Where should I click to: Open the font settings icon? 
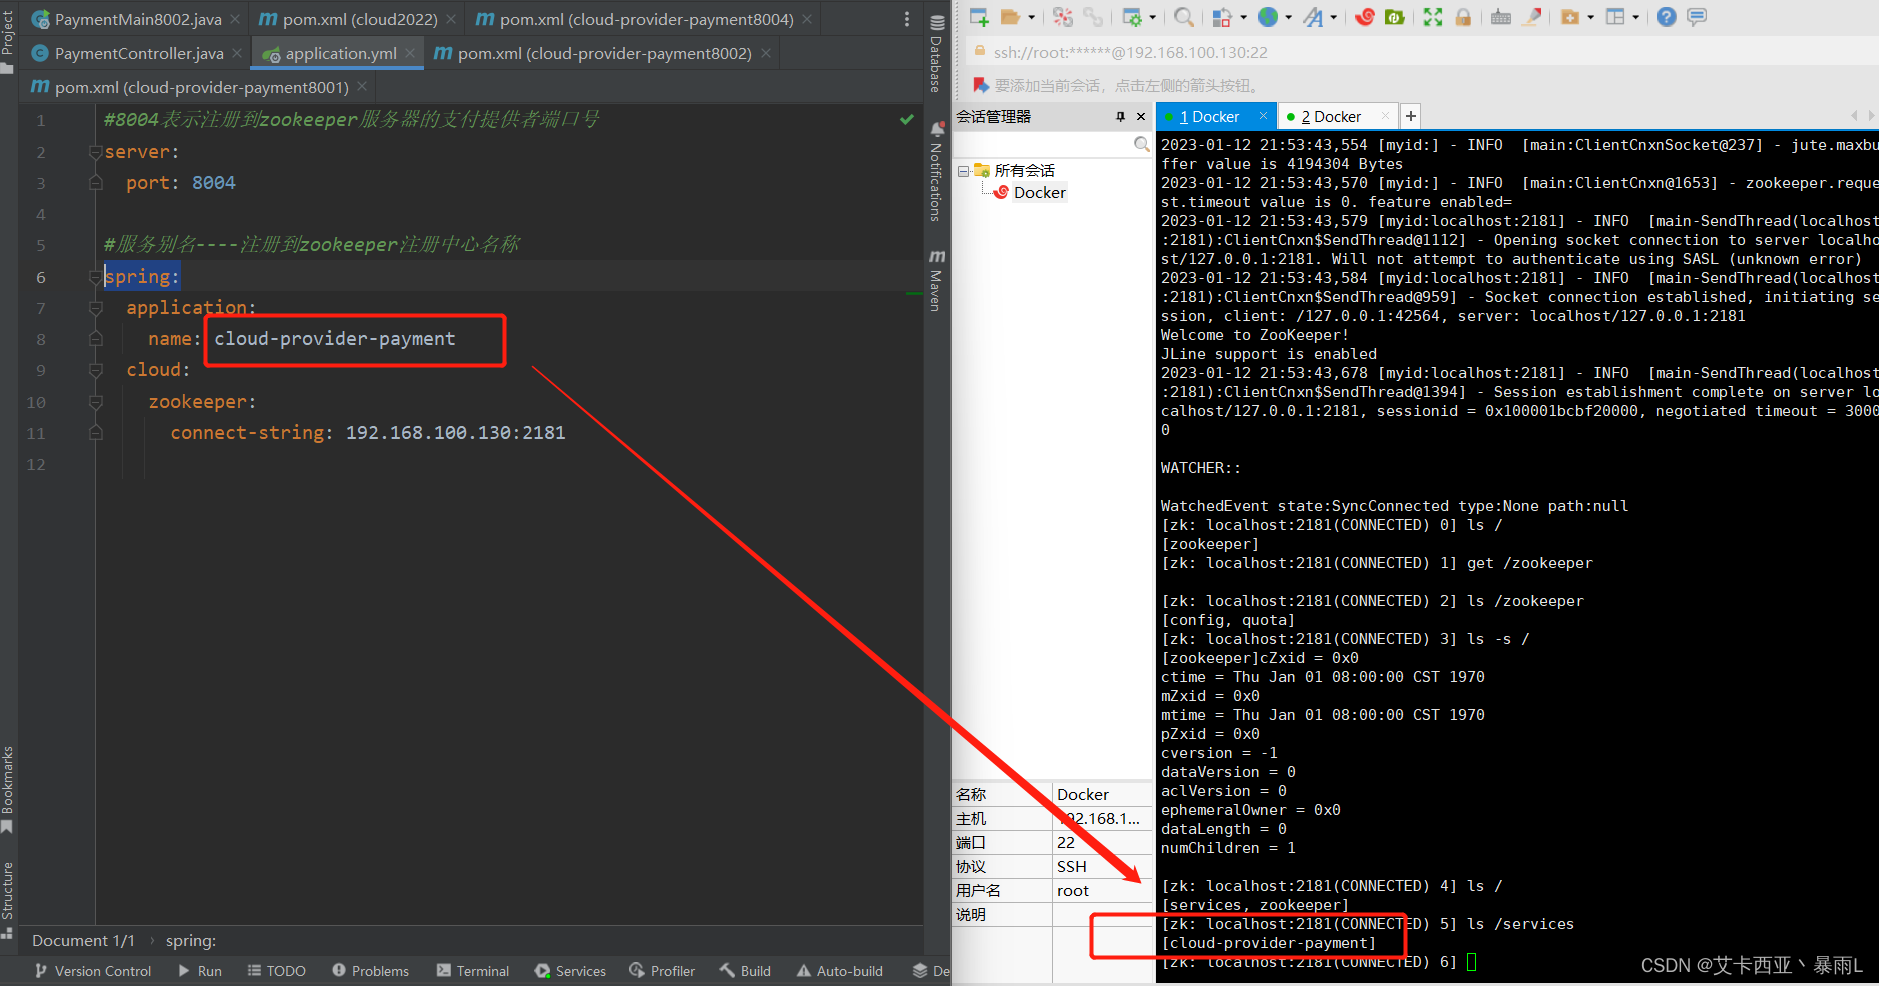(x=1313, y=17)
